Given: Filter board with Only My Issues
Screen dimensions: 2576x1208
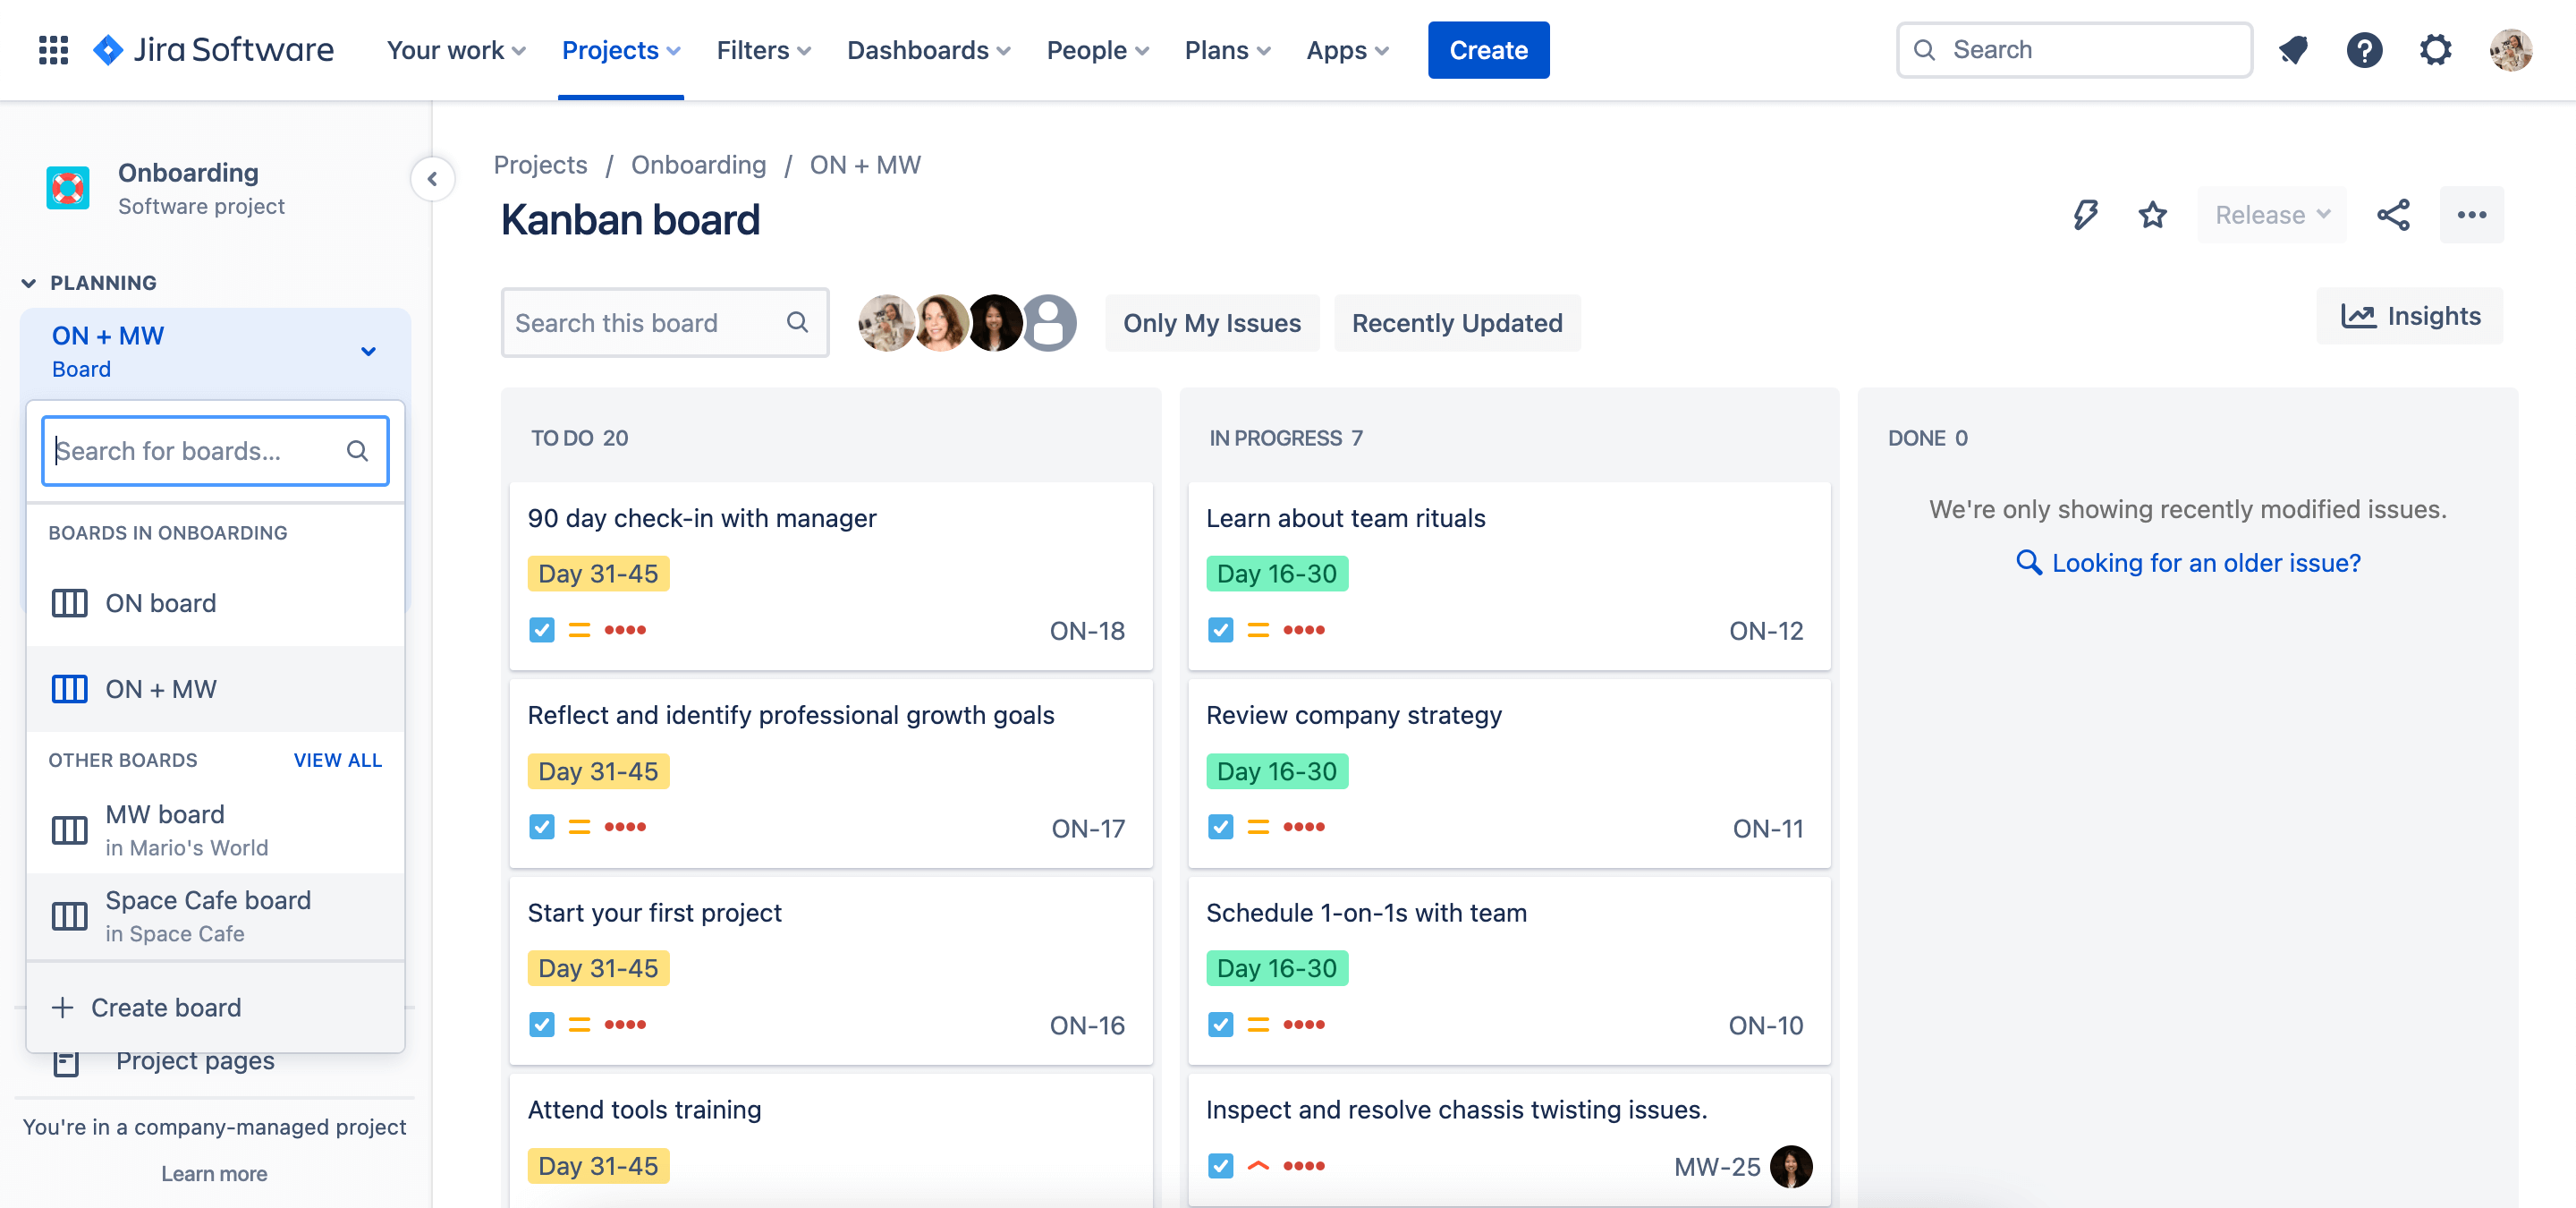Looking at the screenshot, I should [x=1212, y=322].
